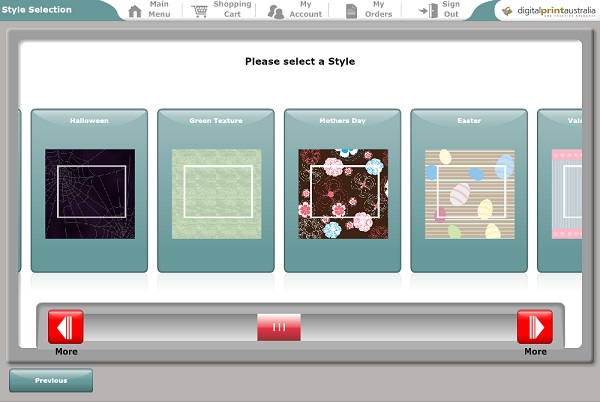Viewport: 600px width, 402px height.
Task: Select the Green Texture thumbnail
Action: click(217, 194)
